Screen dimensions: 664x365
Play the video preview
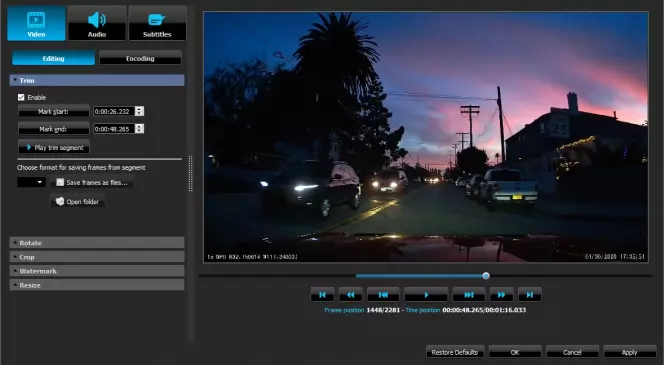426,295
